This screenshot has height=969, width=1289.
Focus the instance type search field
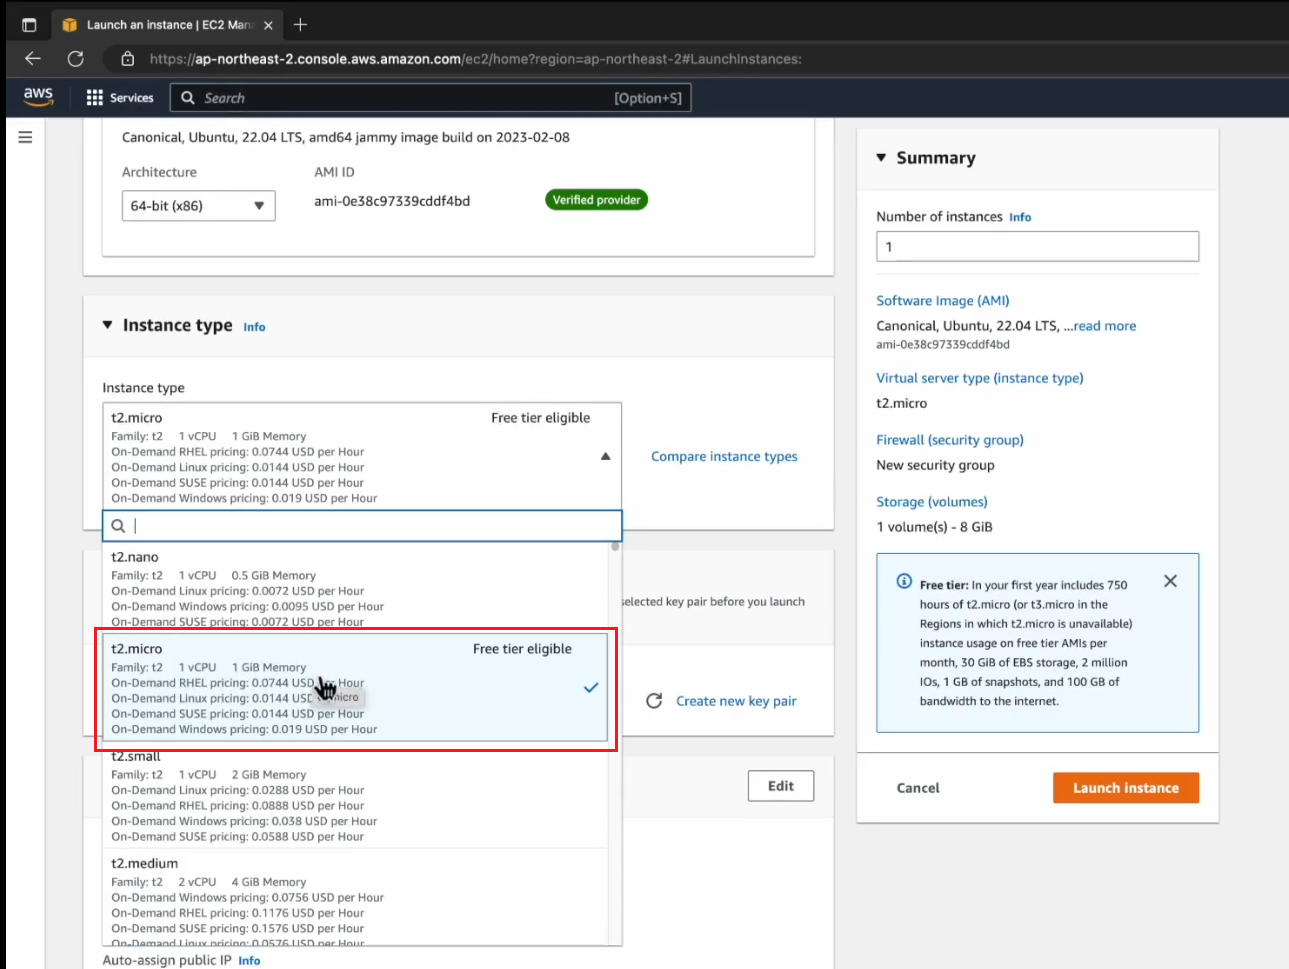pyautogui.click(x=362, y=526)
